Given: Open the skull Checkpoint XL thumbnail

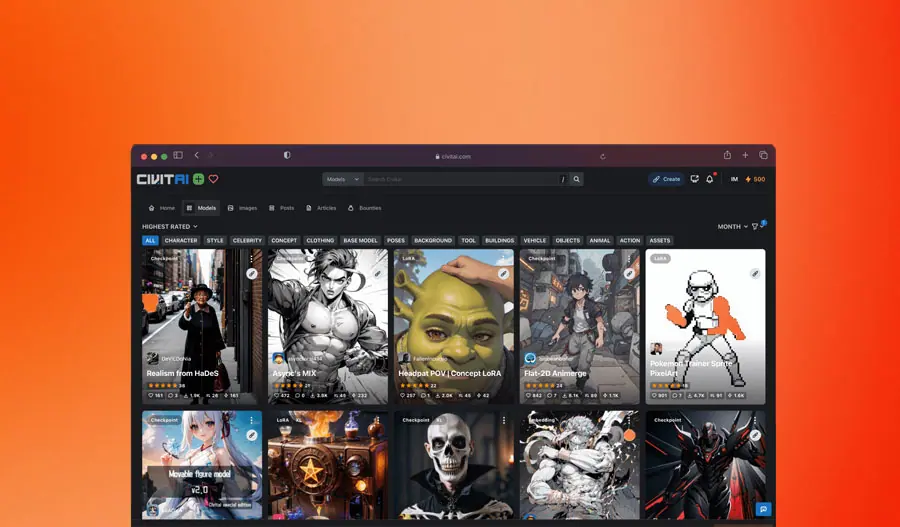Looking at the screenshot, I should 453,464.
